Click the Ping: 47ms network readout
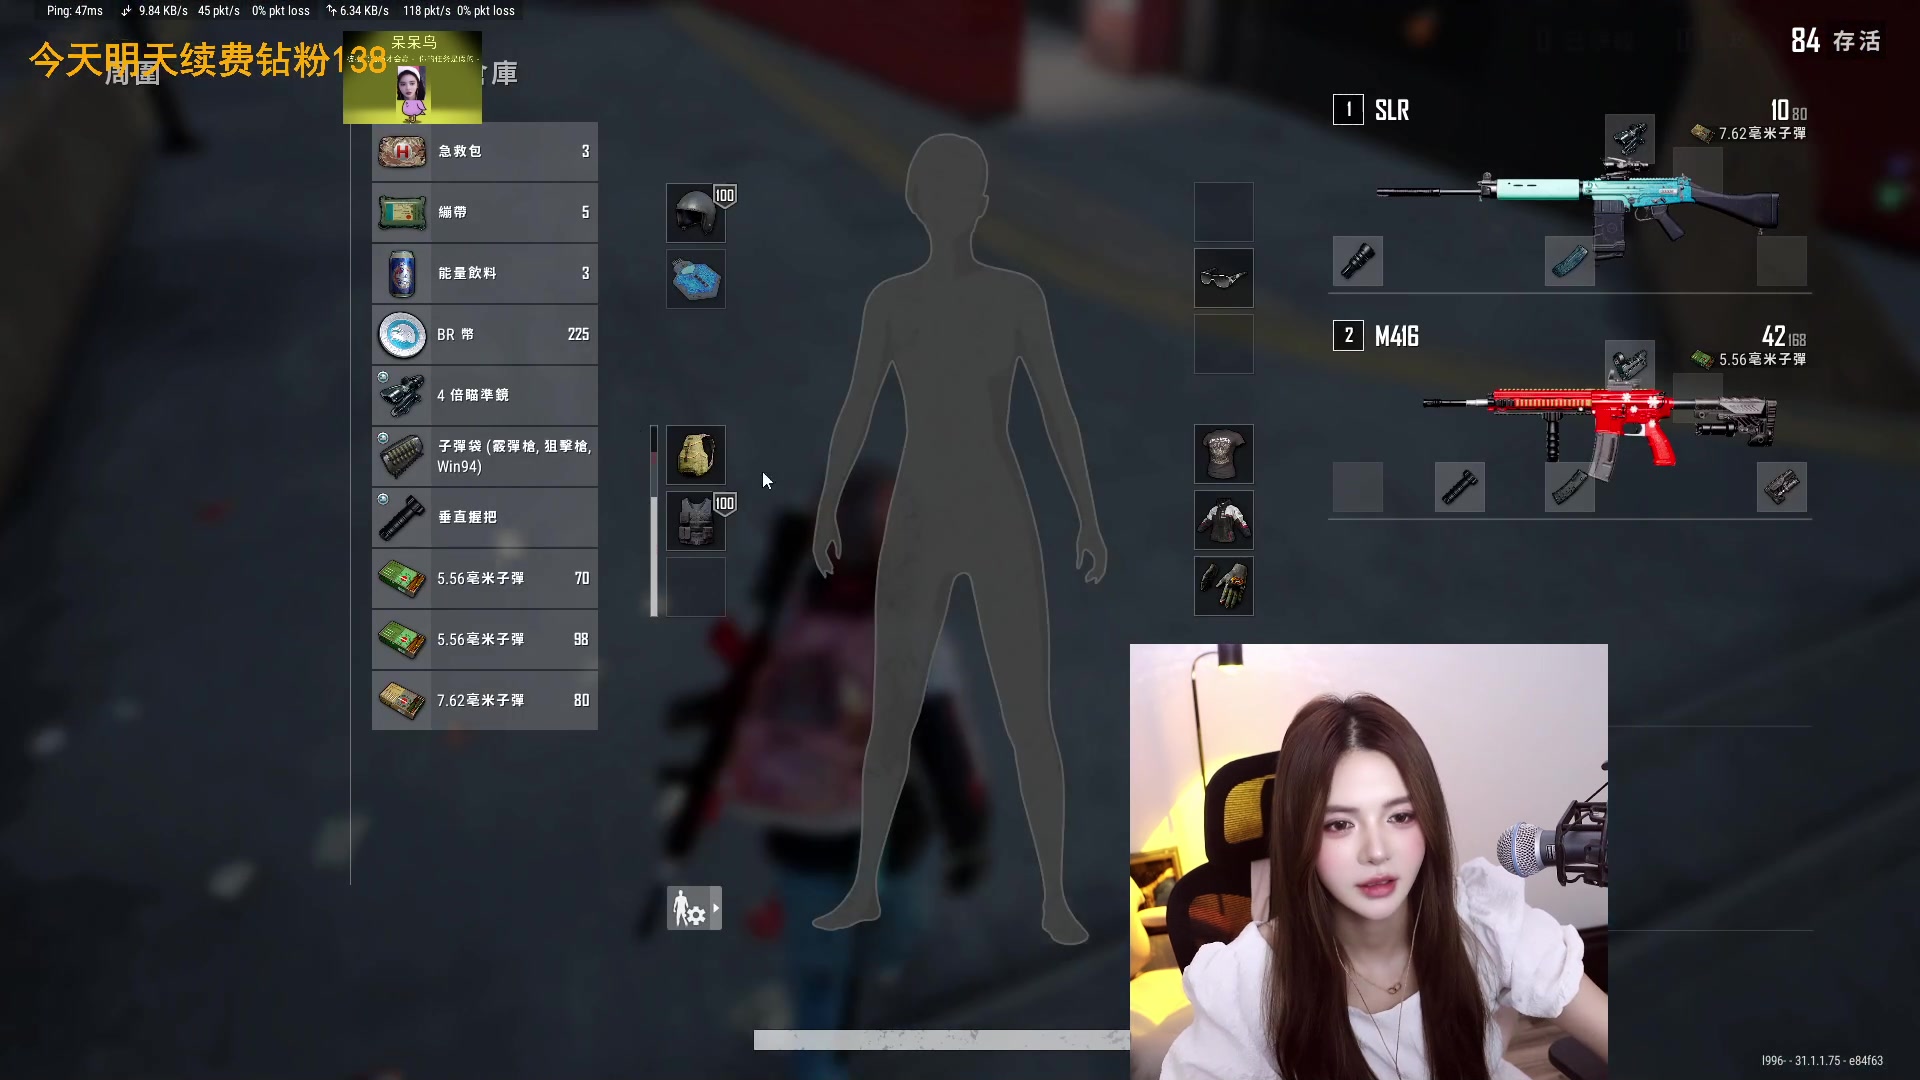This screenshot has width=1920, height=1080. pos(75,11)
